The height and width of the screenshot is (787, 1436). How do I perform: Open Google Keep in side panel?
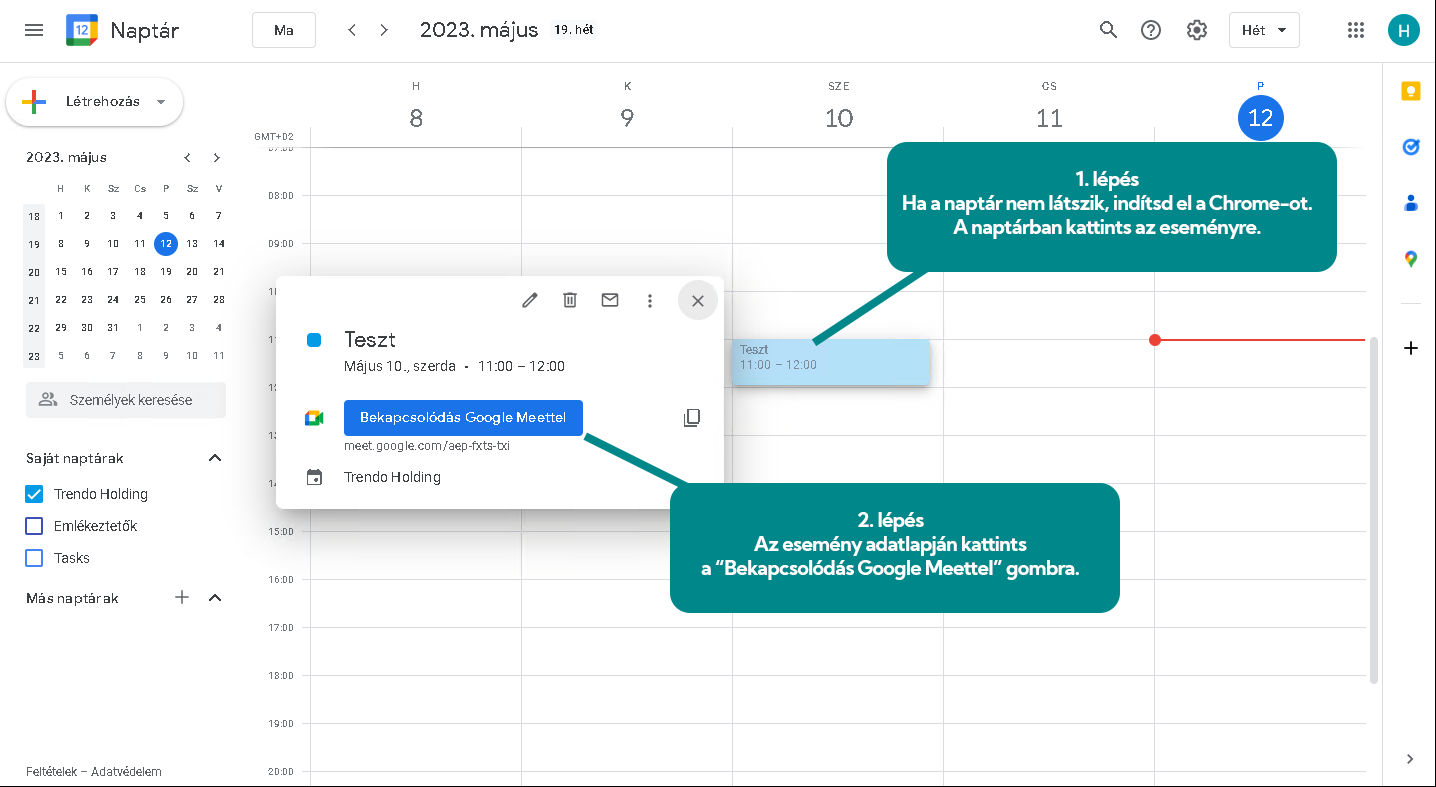coord(1410,92)
